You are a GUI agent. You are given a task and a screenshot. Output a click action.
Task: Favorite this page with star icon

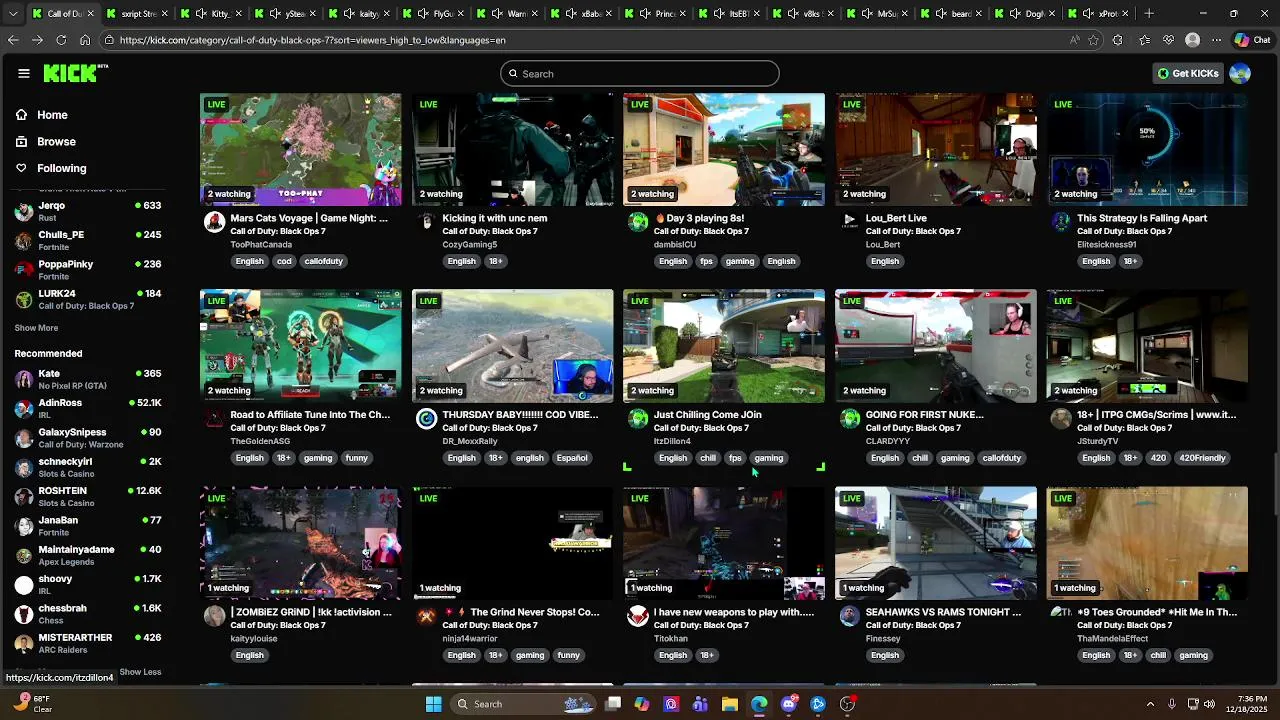pyautogui.click(x=1094, y=40)
